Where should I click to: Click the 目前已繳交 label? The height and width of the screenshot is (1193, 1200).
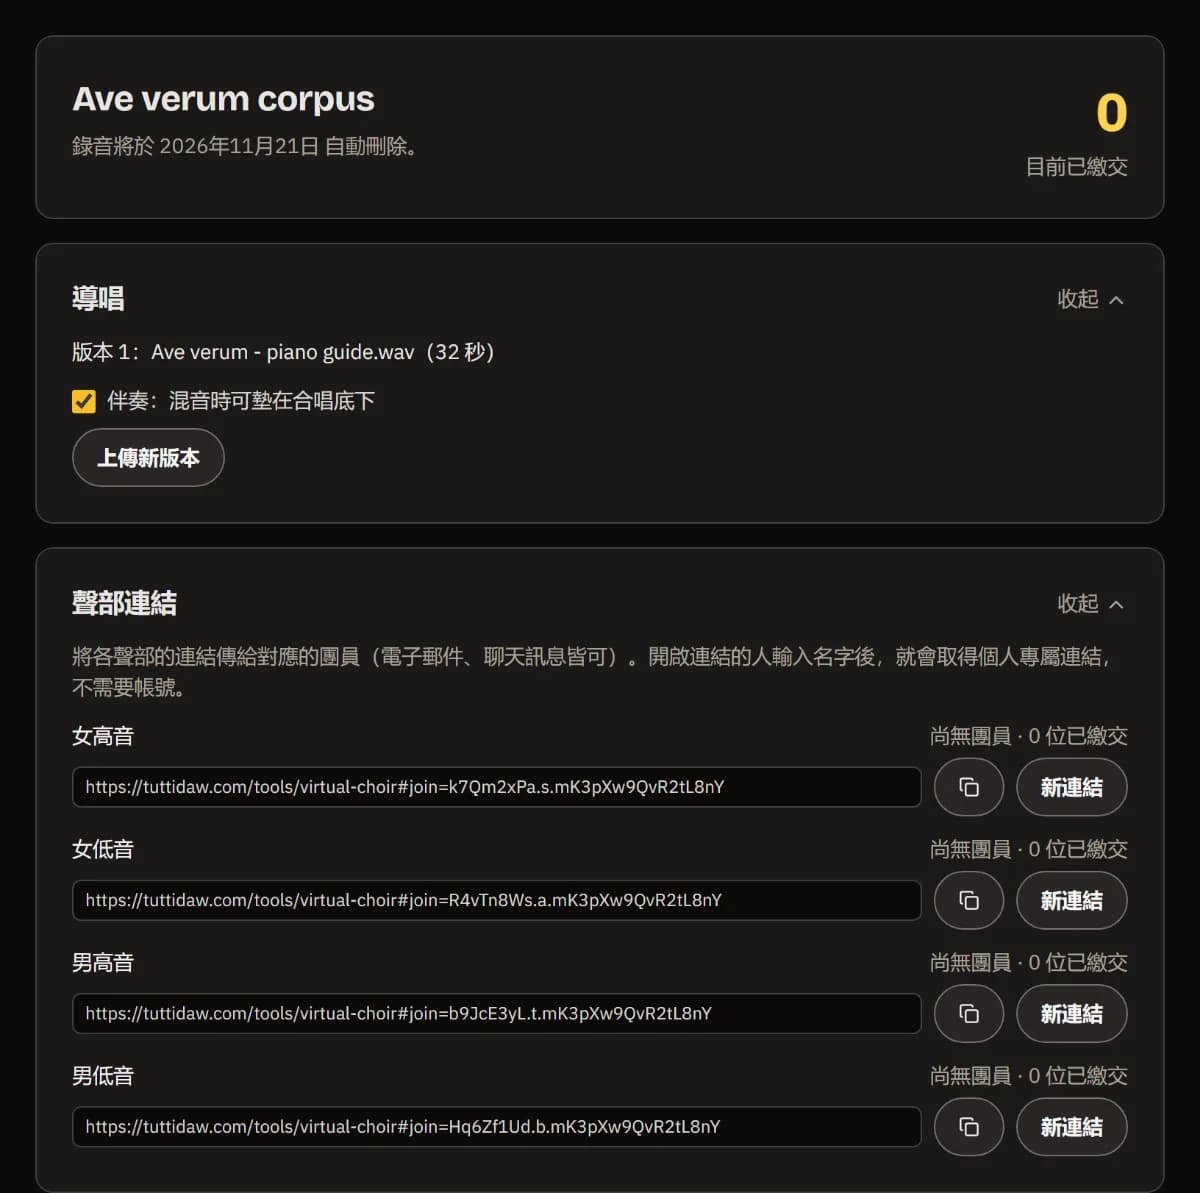pos(1077,167)
